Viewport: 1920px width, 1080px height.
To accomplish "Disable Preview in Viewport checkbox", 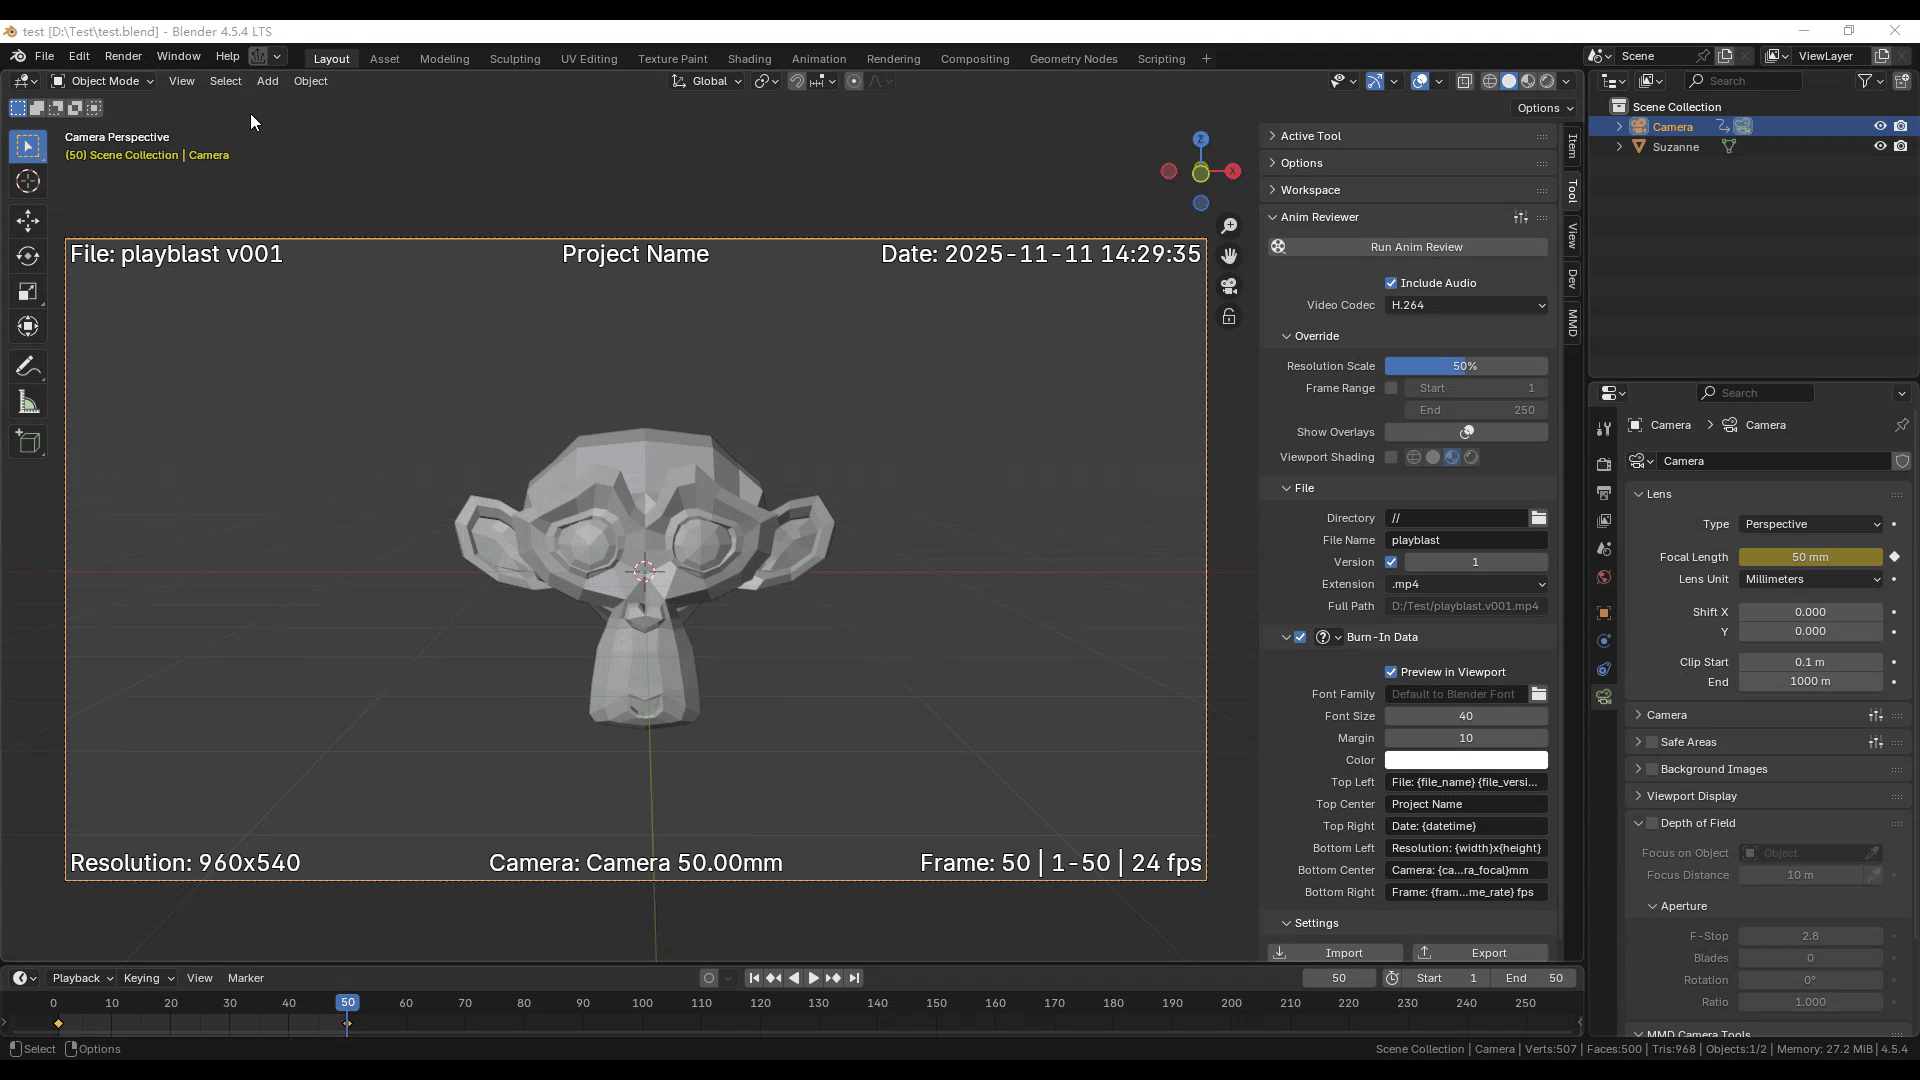I will pos(1391,672).
